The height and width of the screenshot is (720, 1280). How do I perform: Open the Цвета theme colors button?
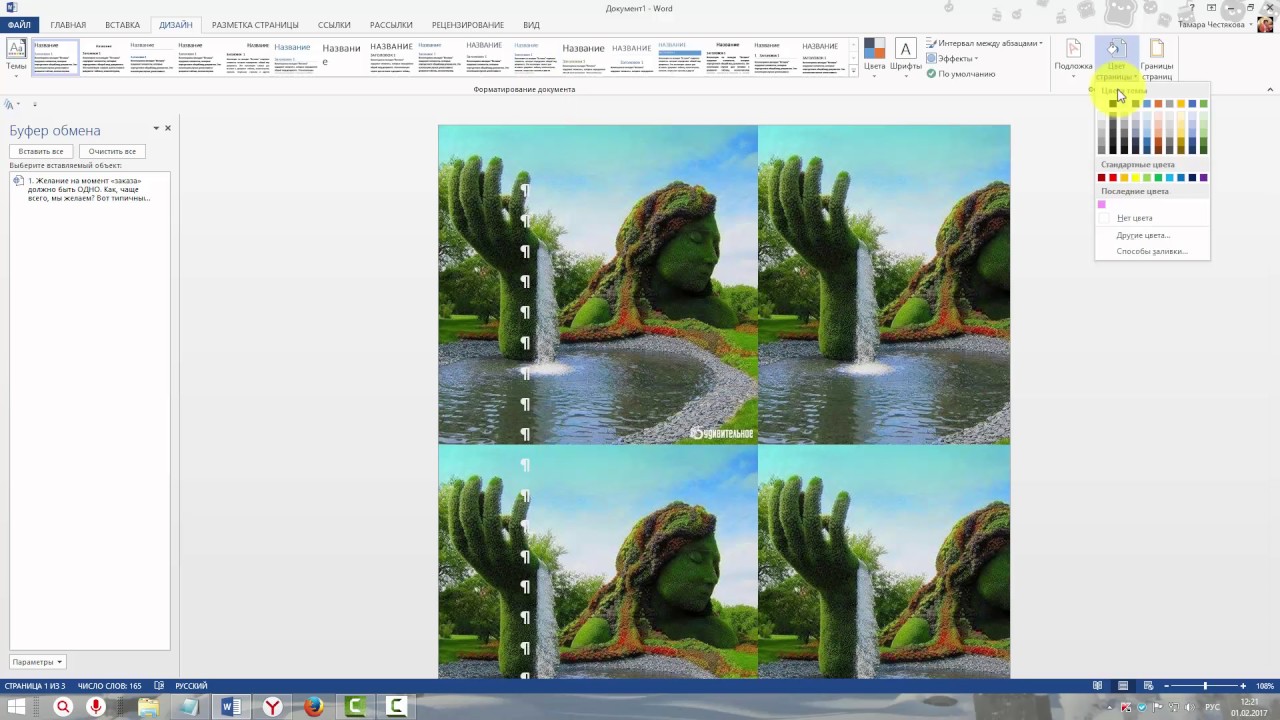pos(875,56)
